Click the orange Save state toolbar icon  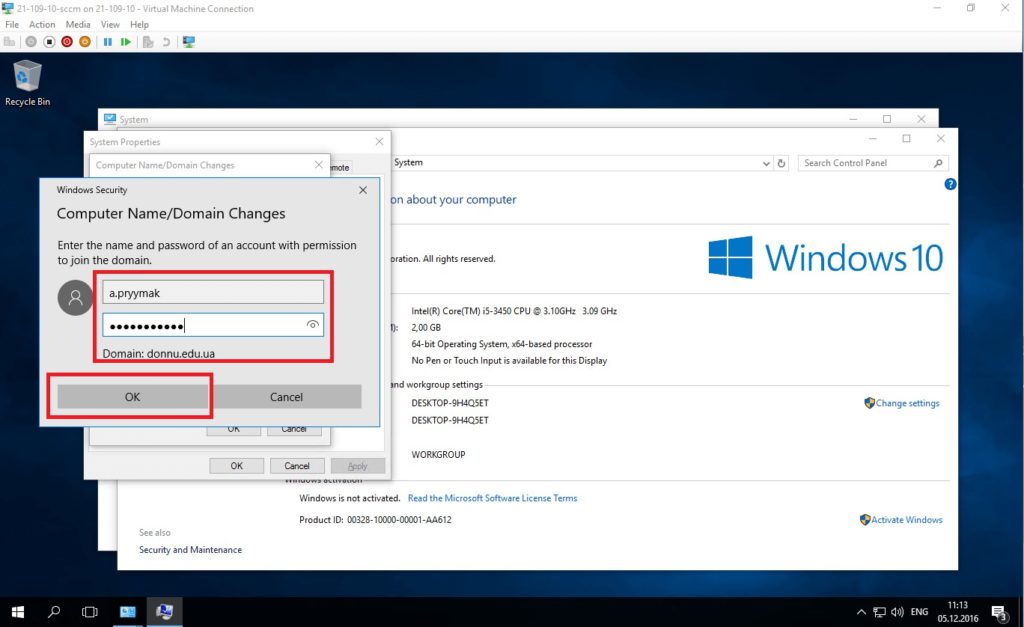[x=85, y=42]
